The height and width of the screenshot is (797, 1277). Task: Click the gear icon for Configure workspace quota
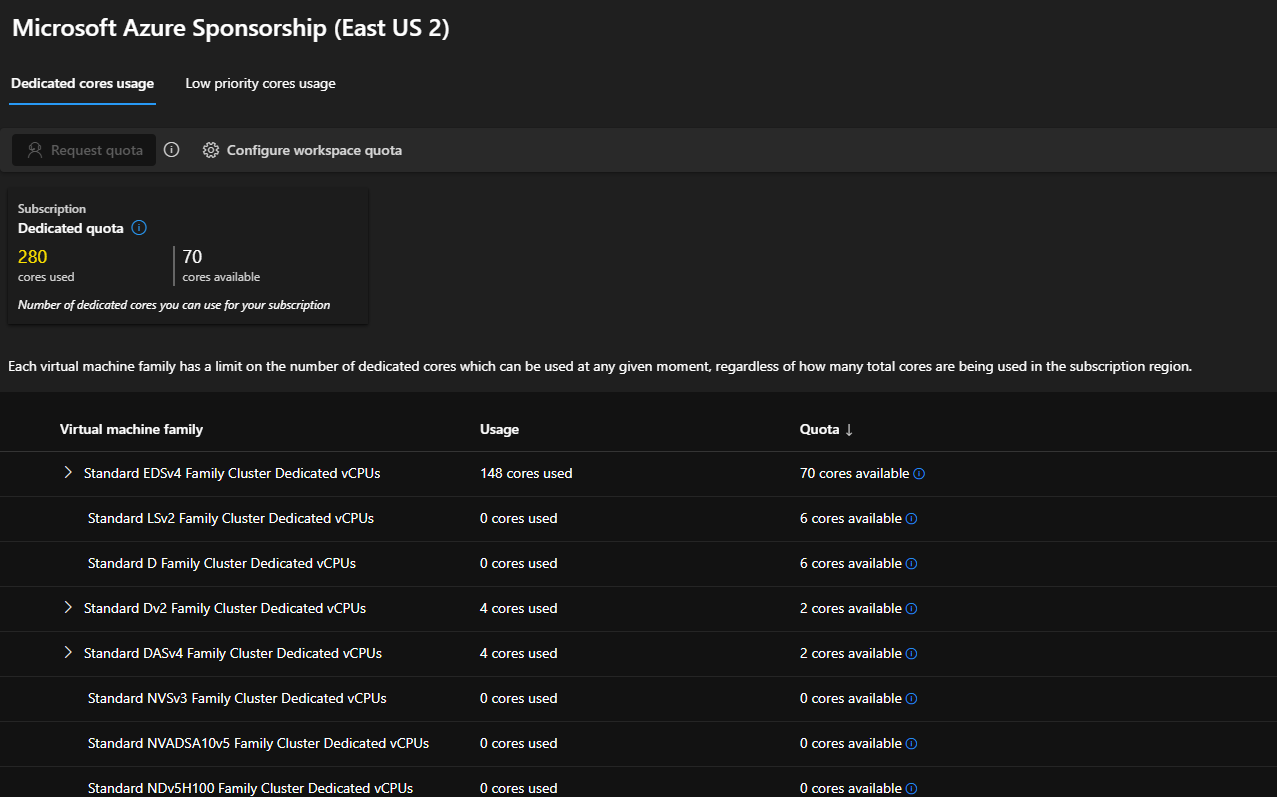[210, 150]
